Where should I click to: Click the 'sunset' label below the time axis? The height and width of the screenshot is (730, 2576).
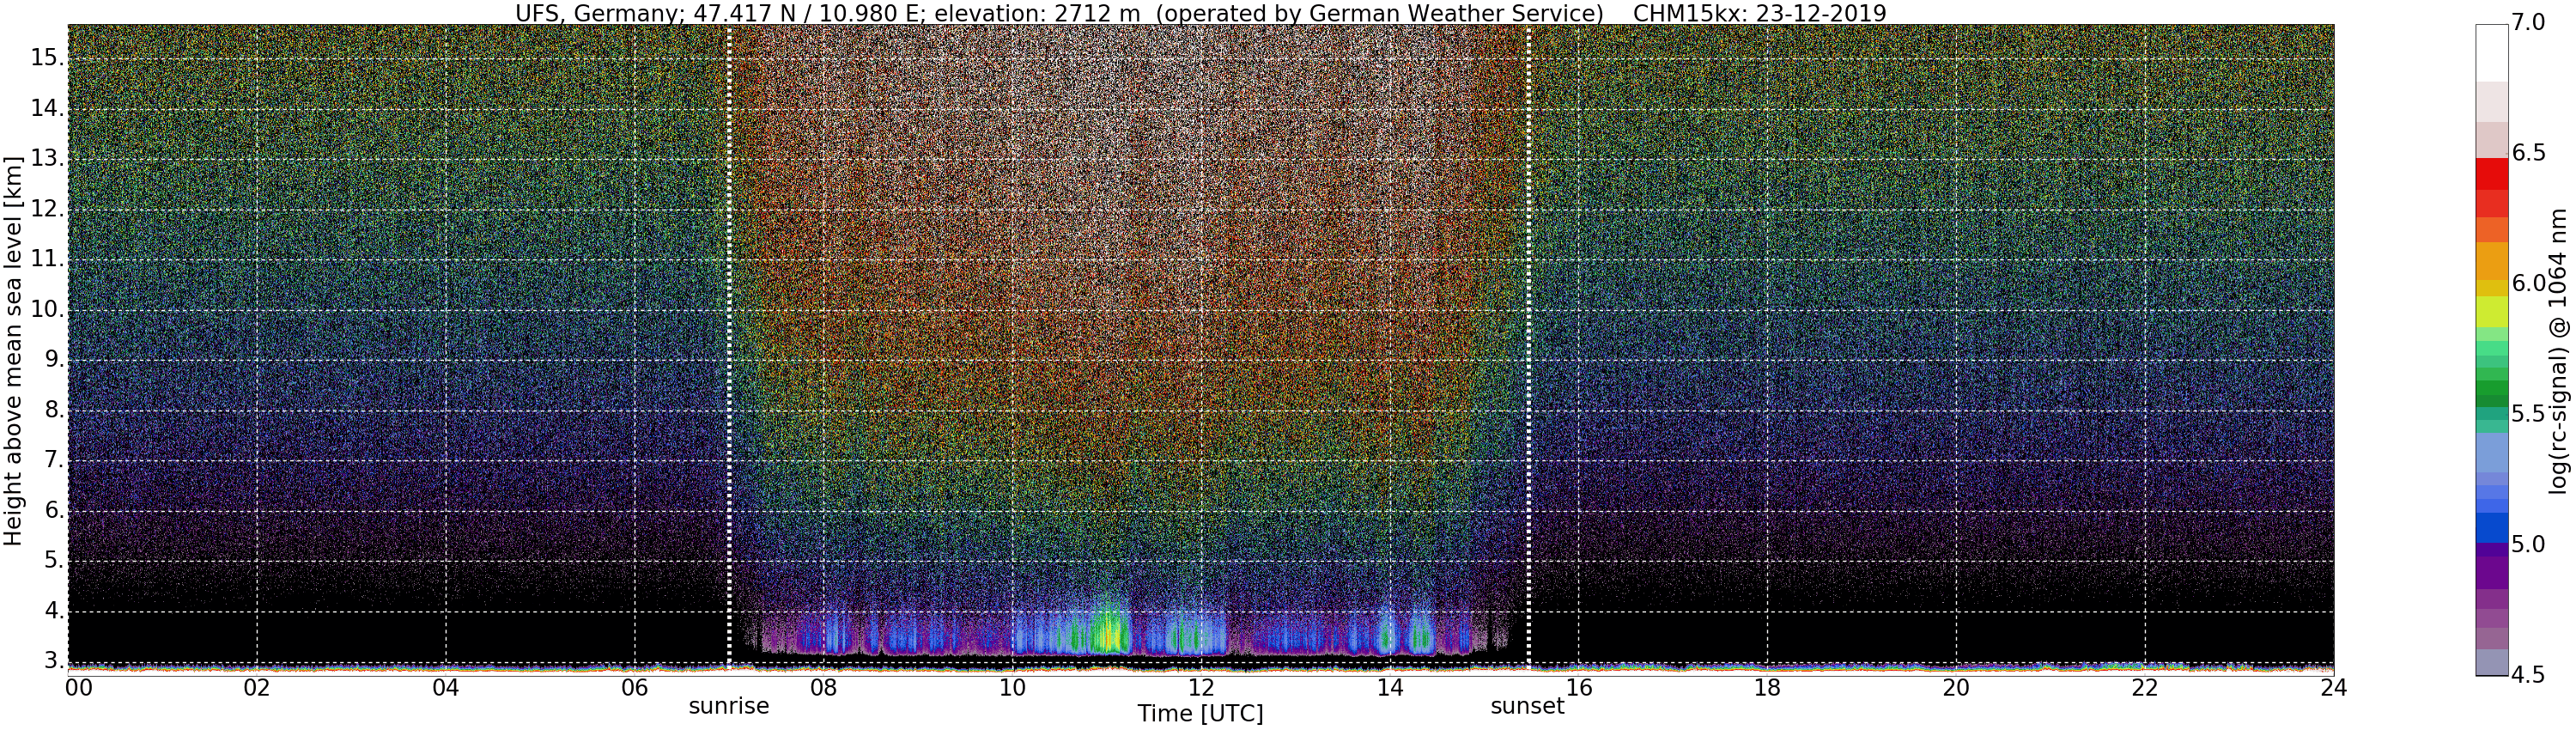tap(1527, 706)
